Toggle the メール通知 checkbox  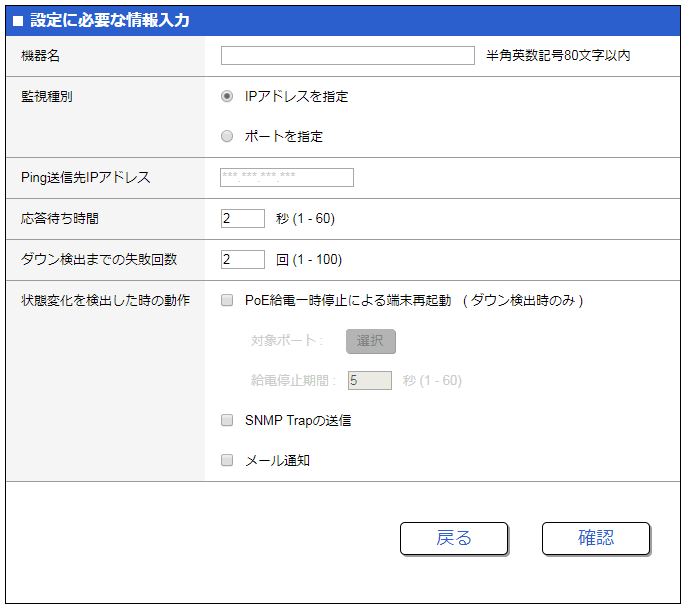(x=227, y=461)
